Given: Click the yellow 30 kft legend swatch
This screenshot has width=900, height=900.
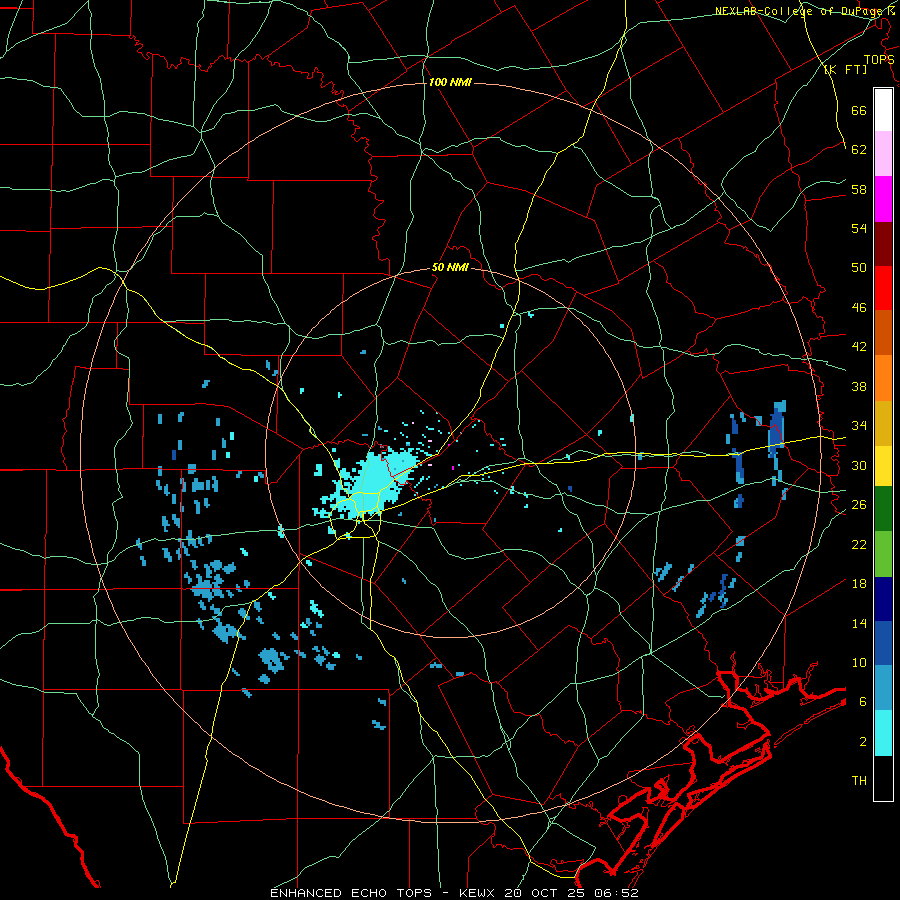Looking at the screenshot, I should coord(883,466).
